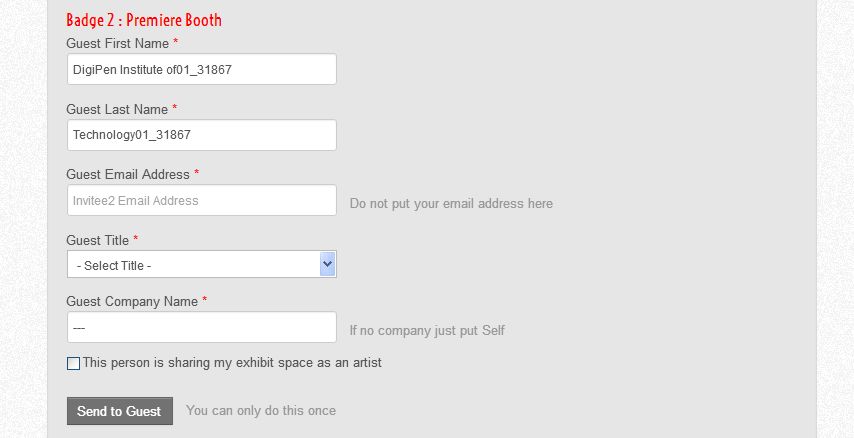
Task: Click 'If no company just put Self' hint
Action: [427, 330]
